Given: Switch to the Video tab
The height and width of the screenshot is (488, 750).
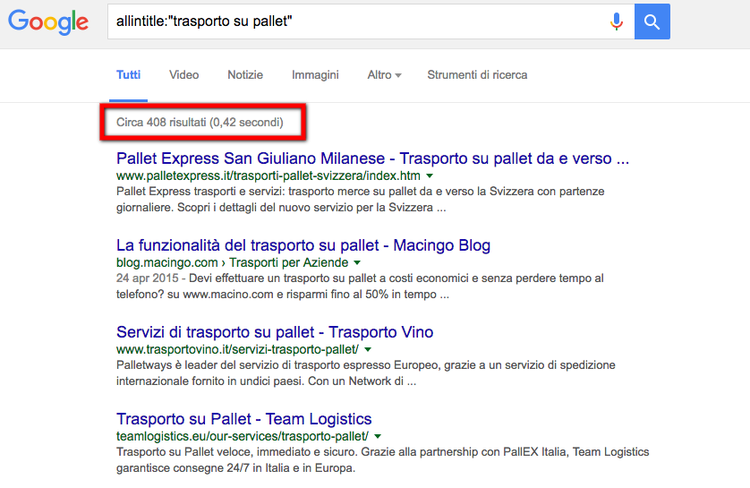Looking at the screenshot, I should tap(184, 75).
